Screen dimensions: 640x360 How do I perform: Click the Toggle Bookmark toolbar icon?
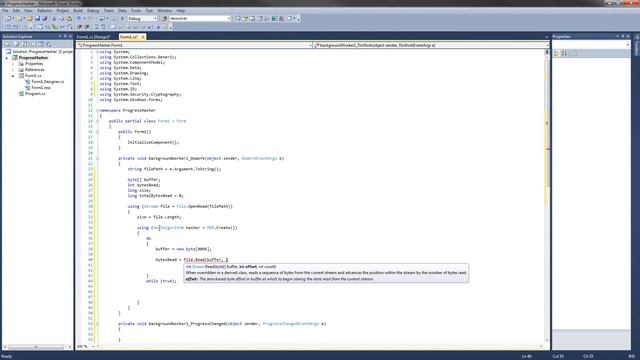click(x=113, y=27)
